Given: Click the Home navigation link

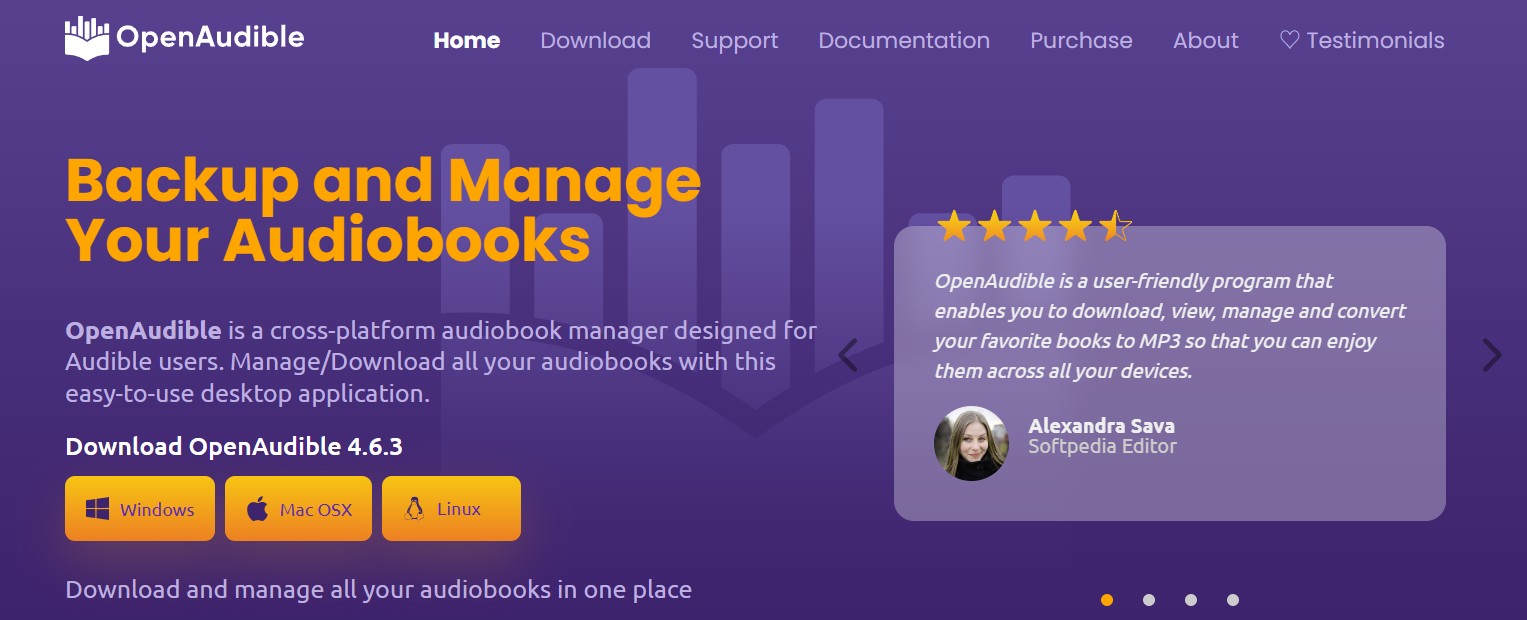Looking at the screenshot, I should click(x=466, y=40).
